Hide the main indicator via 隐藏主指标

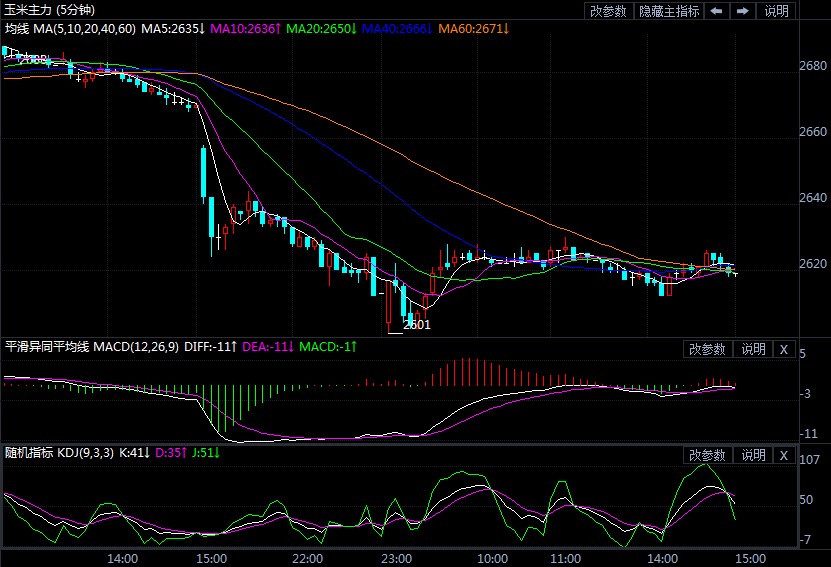click(x=668, y=11)
